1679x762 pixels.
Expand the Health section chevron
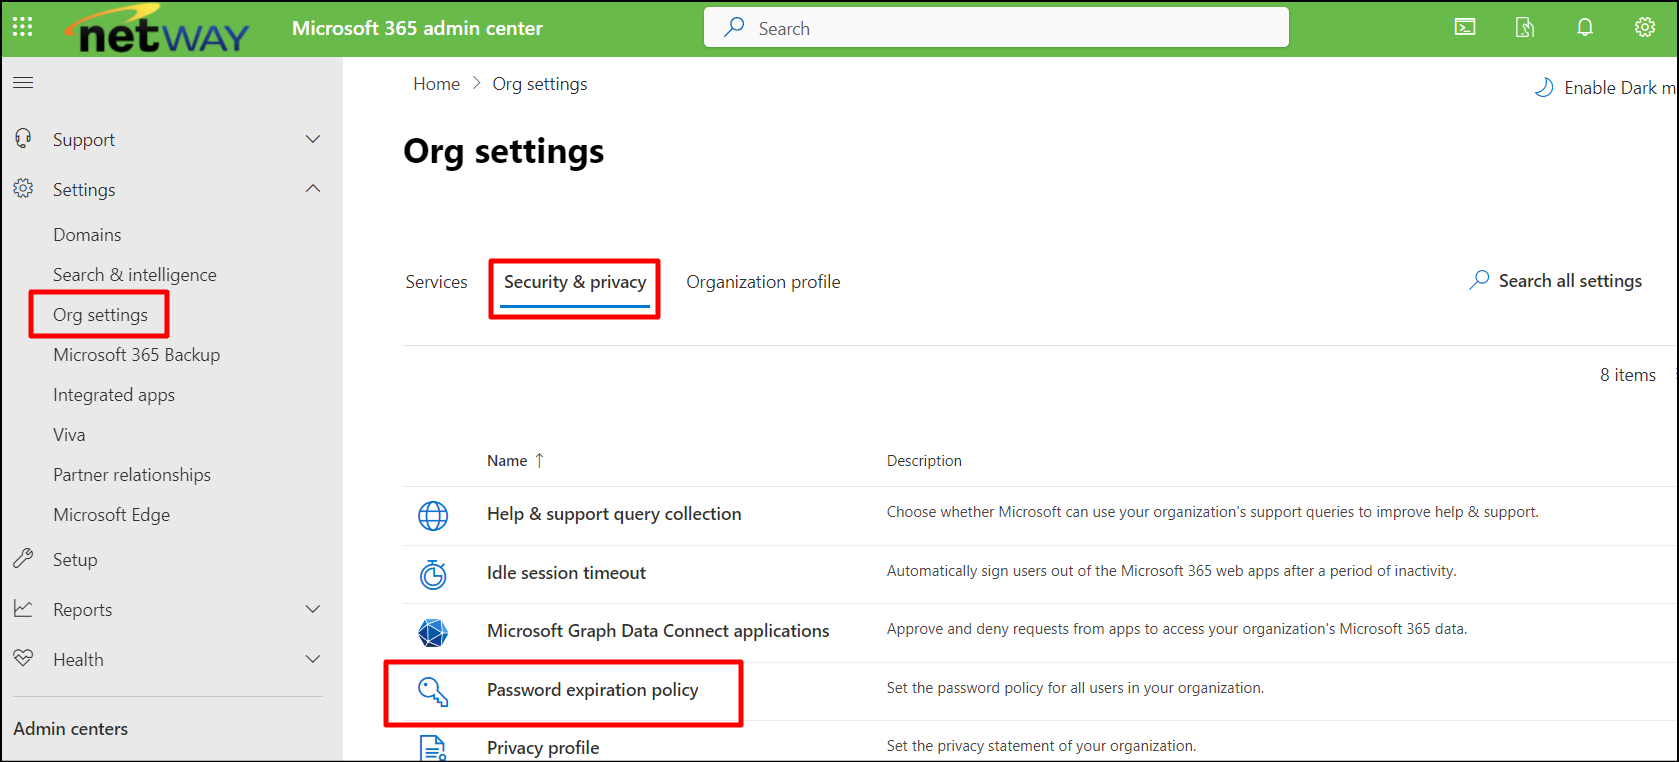click(x=313, y=659)
